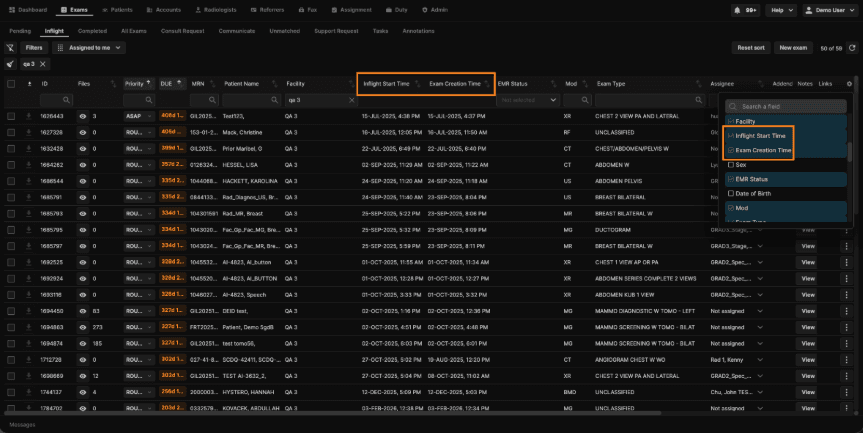Viewport: 864px width, 433px height.
Task: Tick the select-all rows header checkbox
Action: tap(11, 84)
